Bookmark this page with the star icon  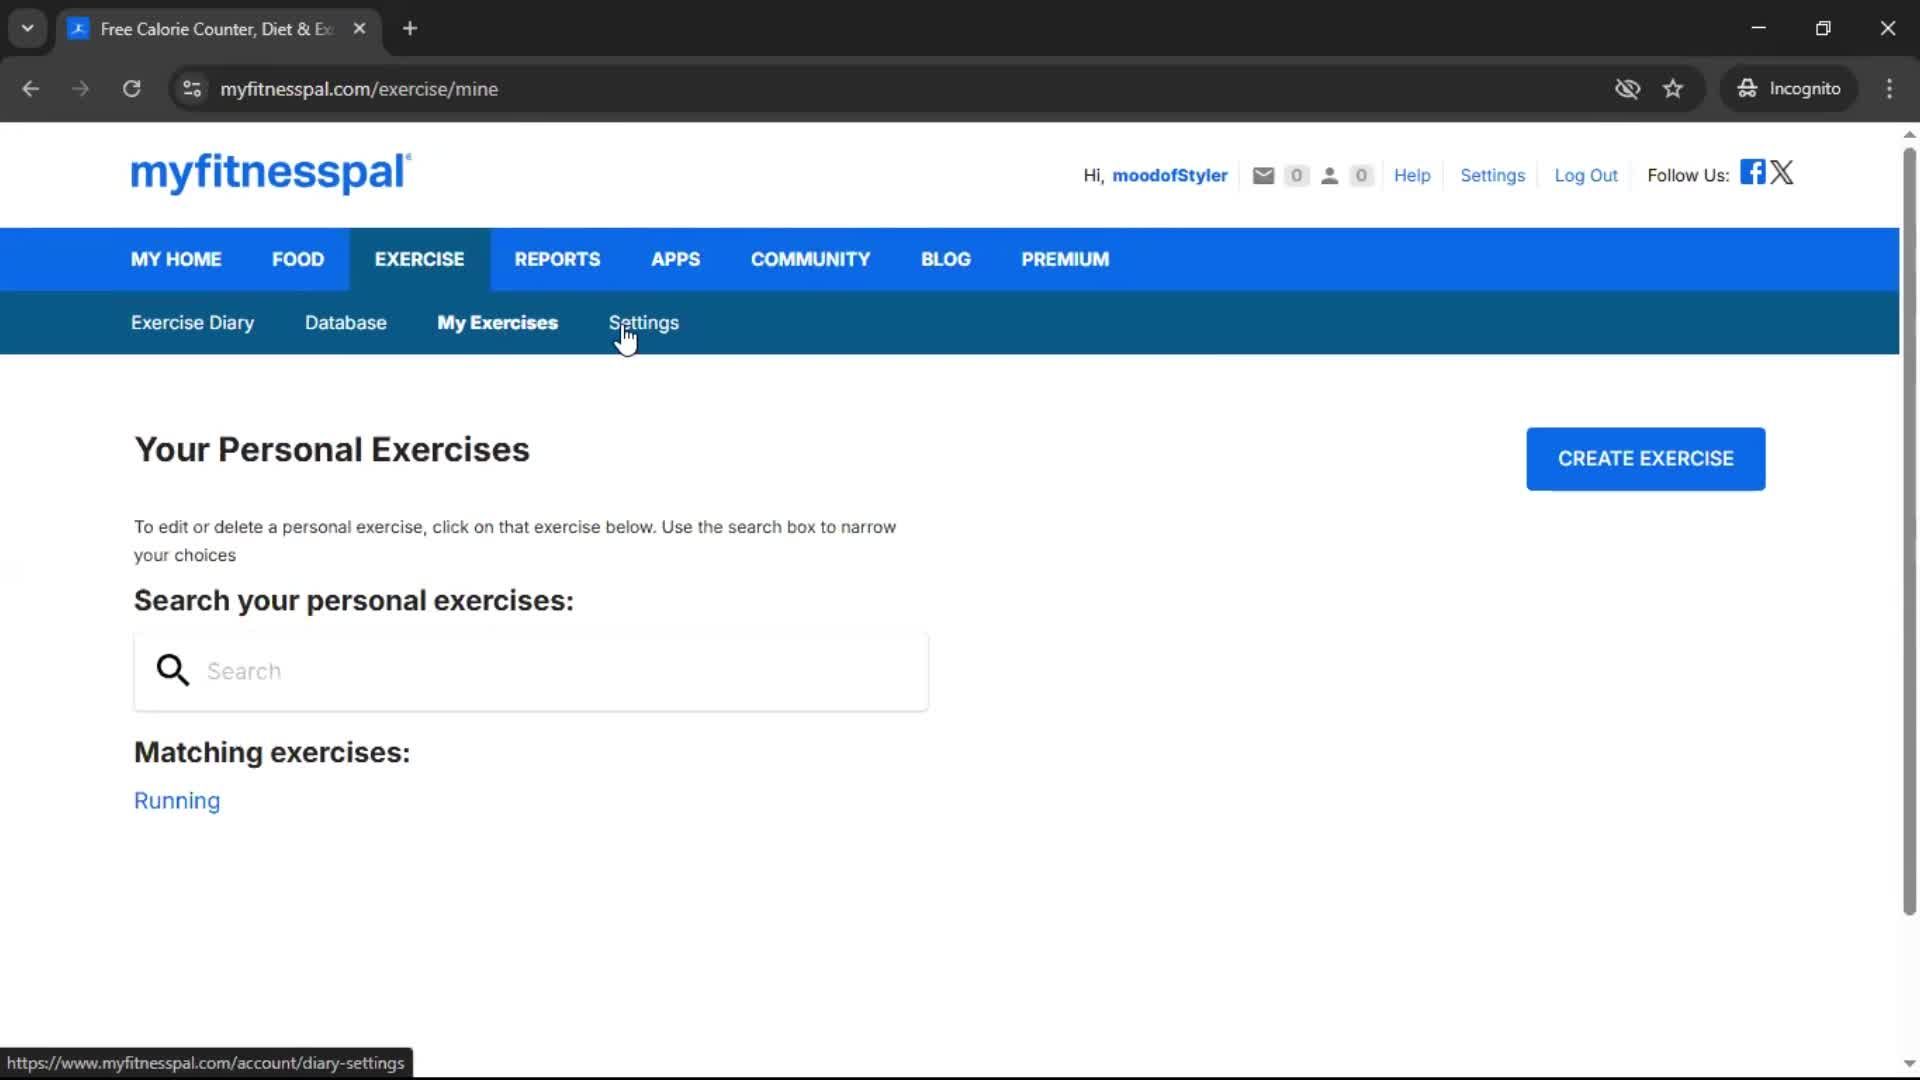click(1673, 89)
